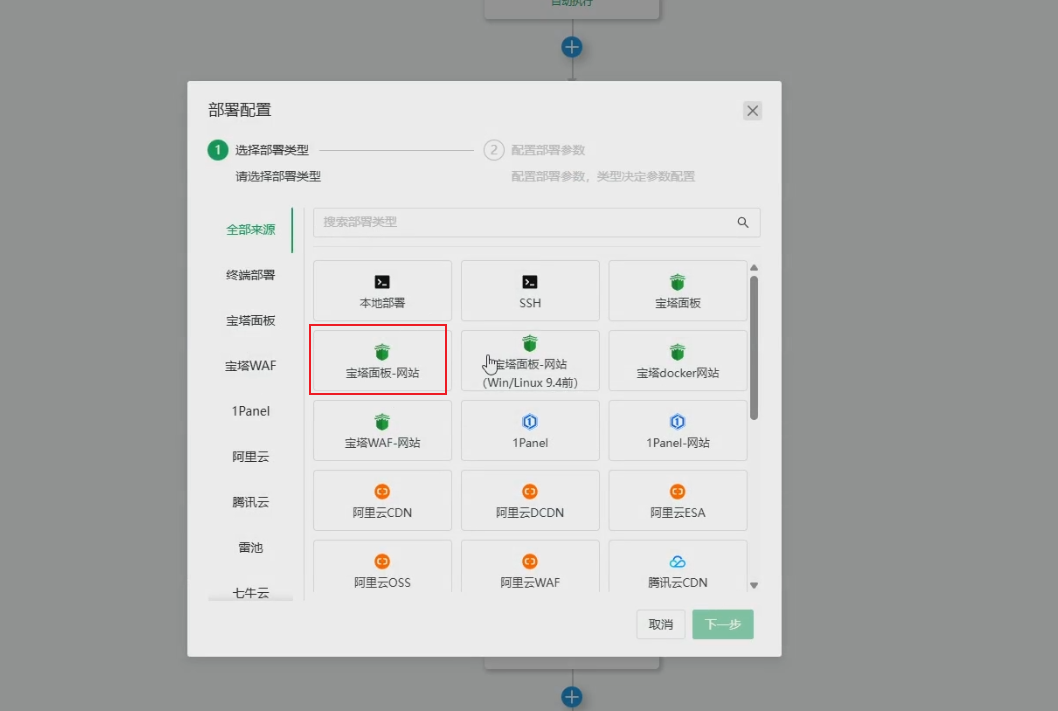Select the 1Panel deployment icon
The width and height of the screenshot is (1058, 711).
click(529, 430)
